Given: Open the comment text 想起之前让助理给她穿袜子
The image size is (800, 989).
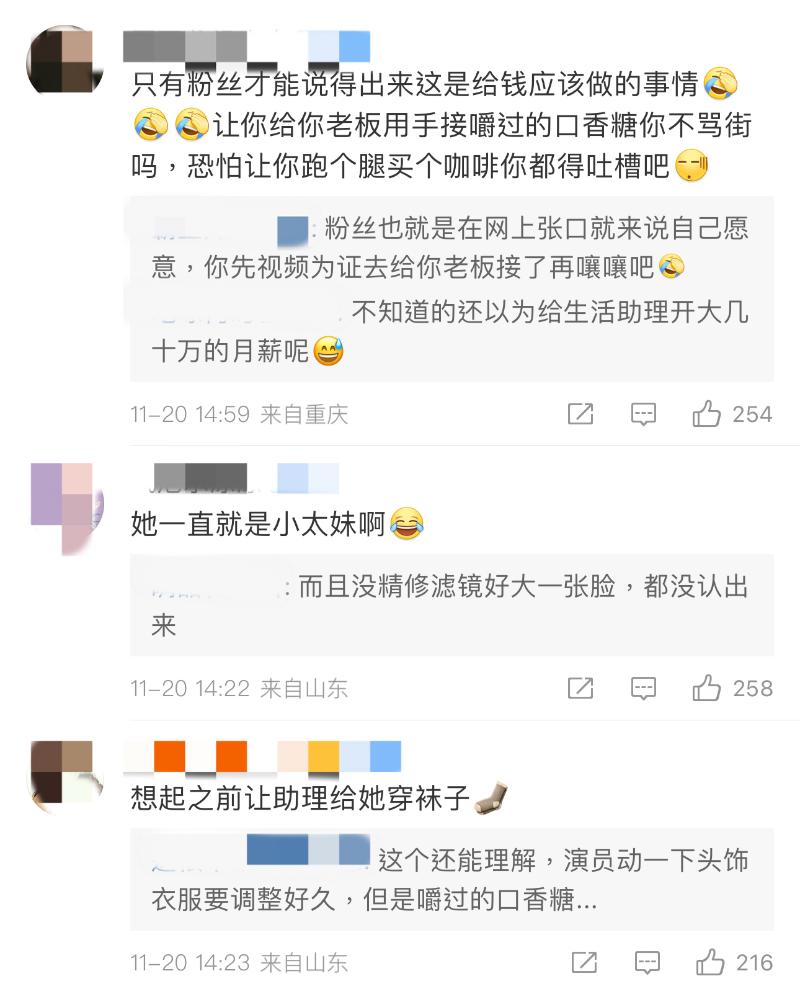Looking at the screenshot, I should (300, 798).
